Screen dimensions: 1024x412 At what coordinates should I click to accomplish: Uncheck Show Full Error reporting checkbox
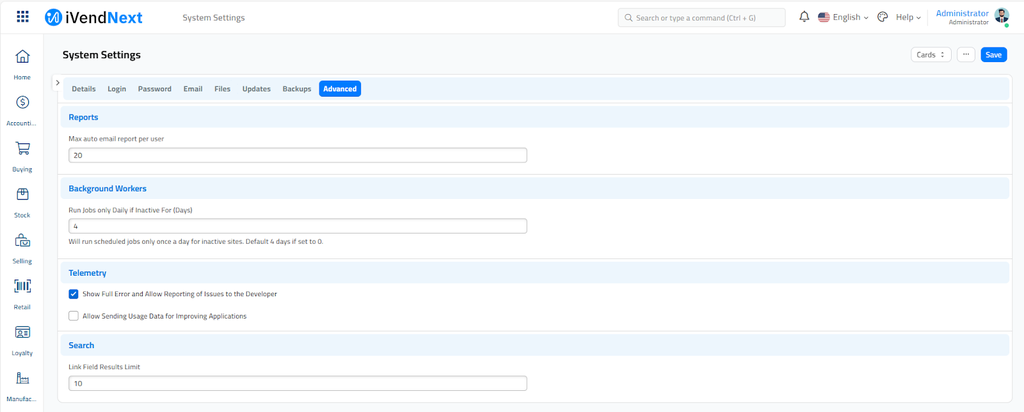point(74,294)
